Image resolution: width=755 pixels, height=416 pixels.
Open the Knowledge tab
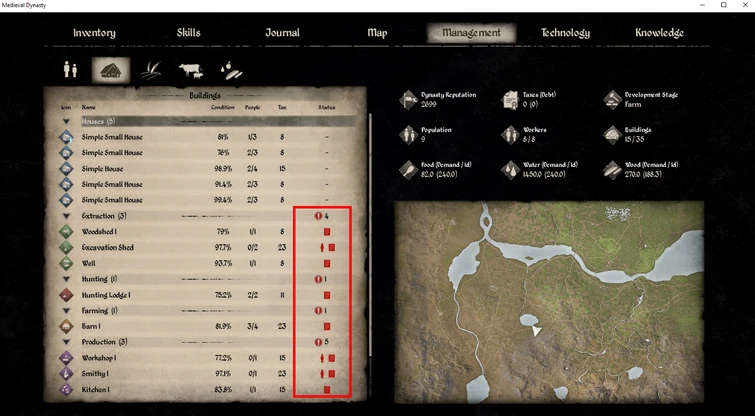point(659,33)
